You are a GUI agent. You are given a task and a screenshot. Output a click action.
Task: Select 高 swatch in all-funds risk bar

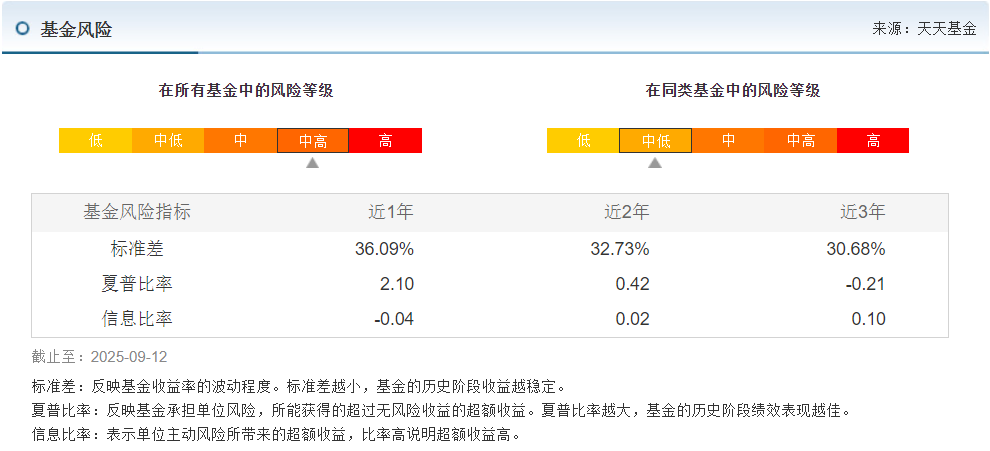385,140
